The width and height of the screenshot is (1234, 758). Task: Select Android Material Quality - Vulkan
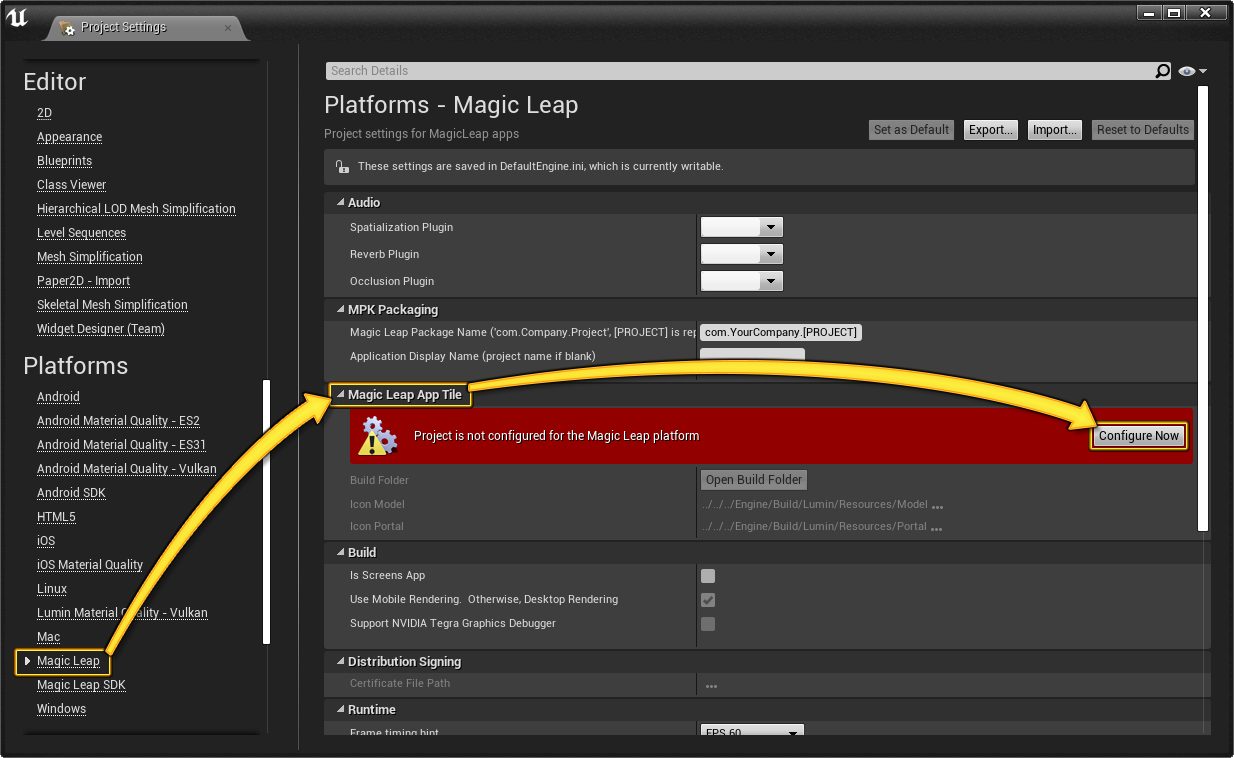pyautogui.click(x=127, y=469)
